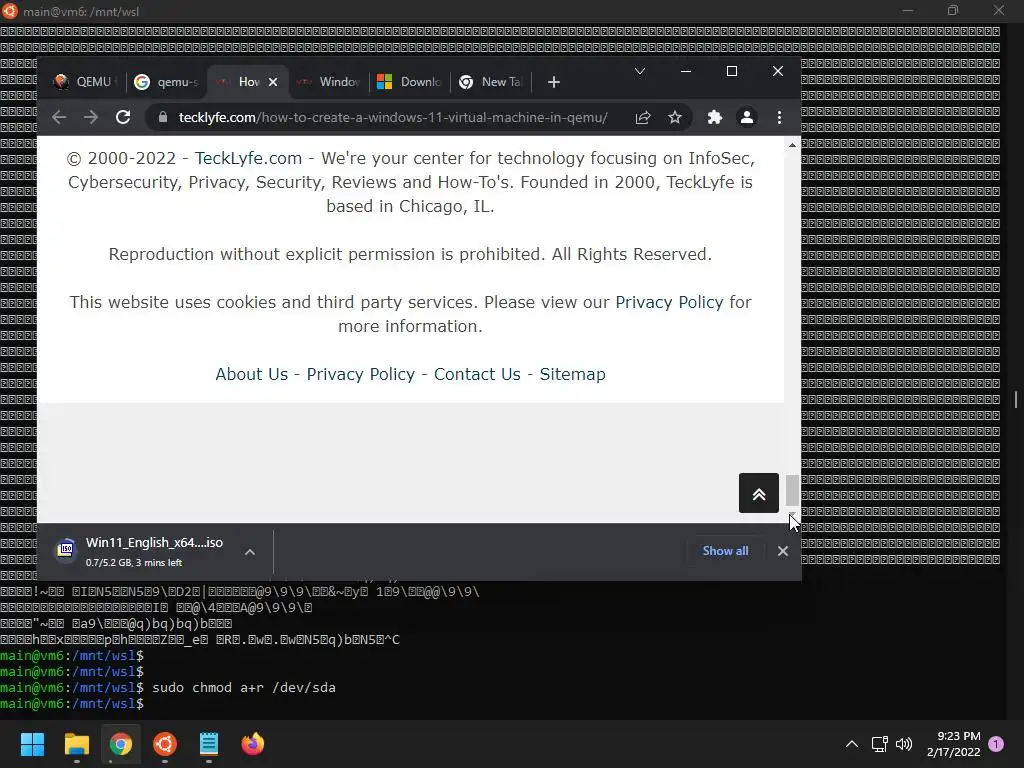Click Chrome's forward navigation arrow
The width and height of the screenshot is (1024, 768).
point(91,118)
